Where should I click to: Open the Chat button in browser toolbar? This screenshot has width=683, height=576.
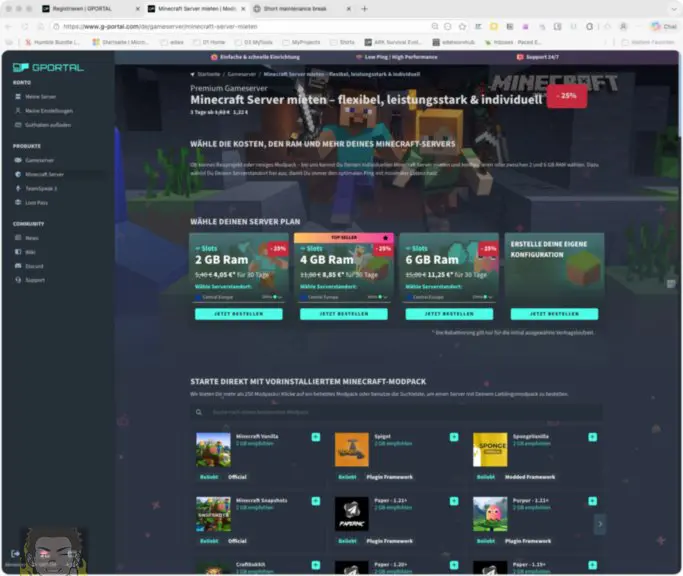(664, 27)
